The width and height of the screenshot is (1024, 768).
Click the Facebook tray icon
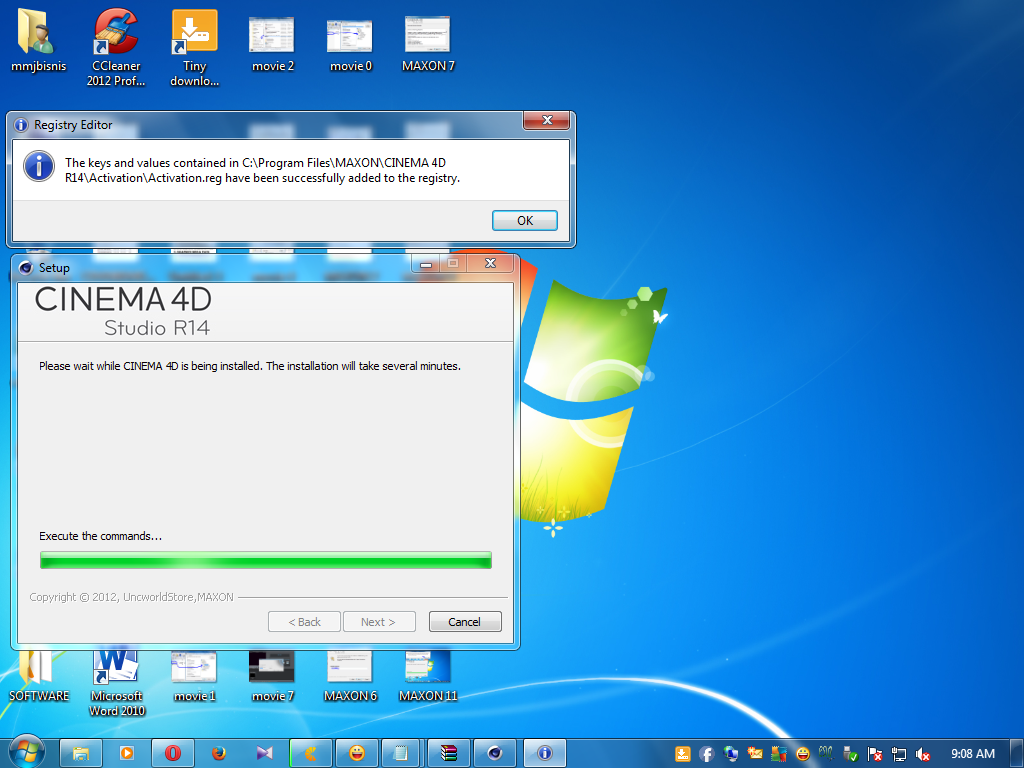707,754
